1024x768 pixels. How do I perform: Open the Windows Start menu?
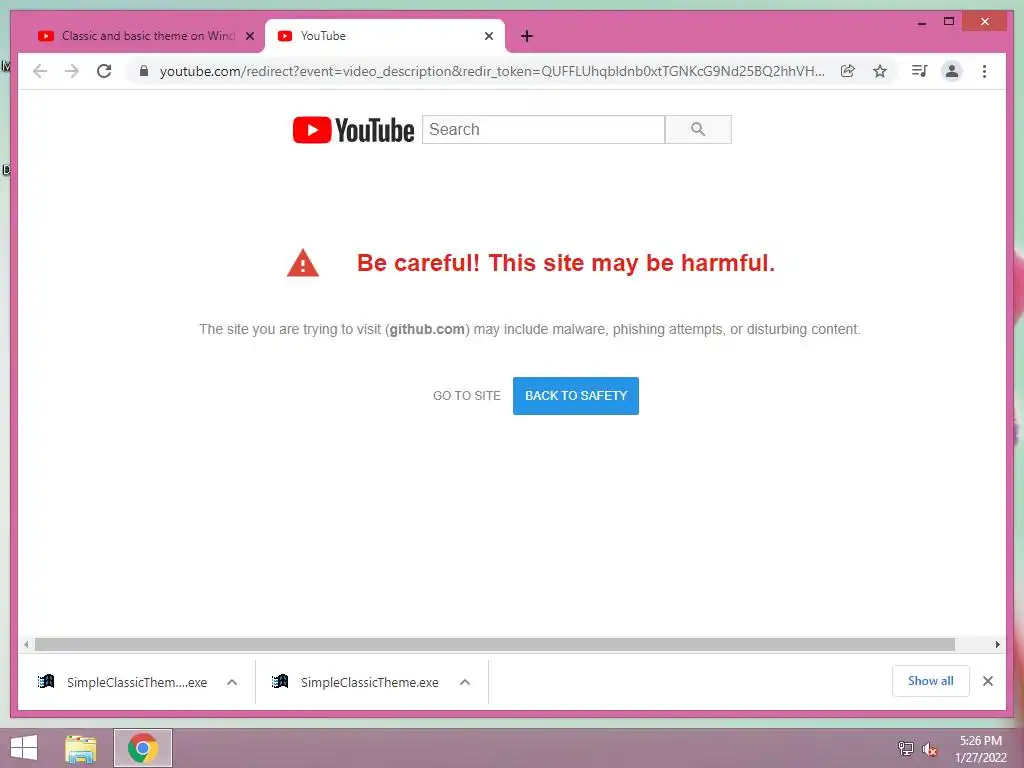[24, 748]
